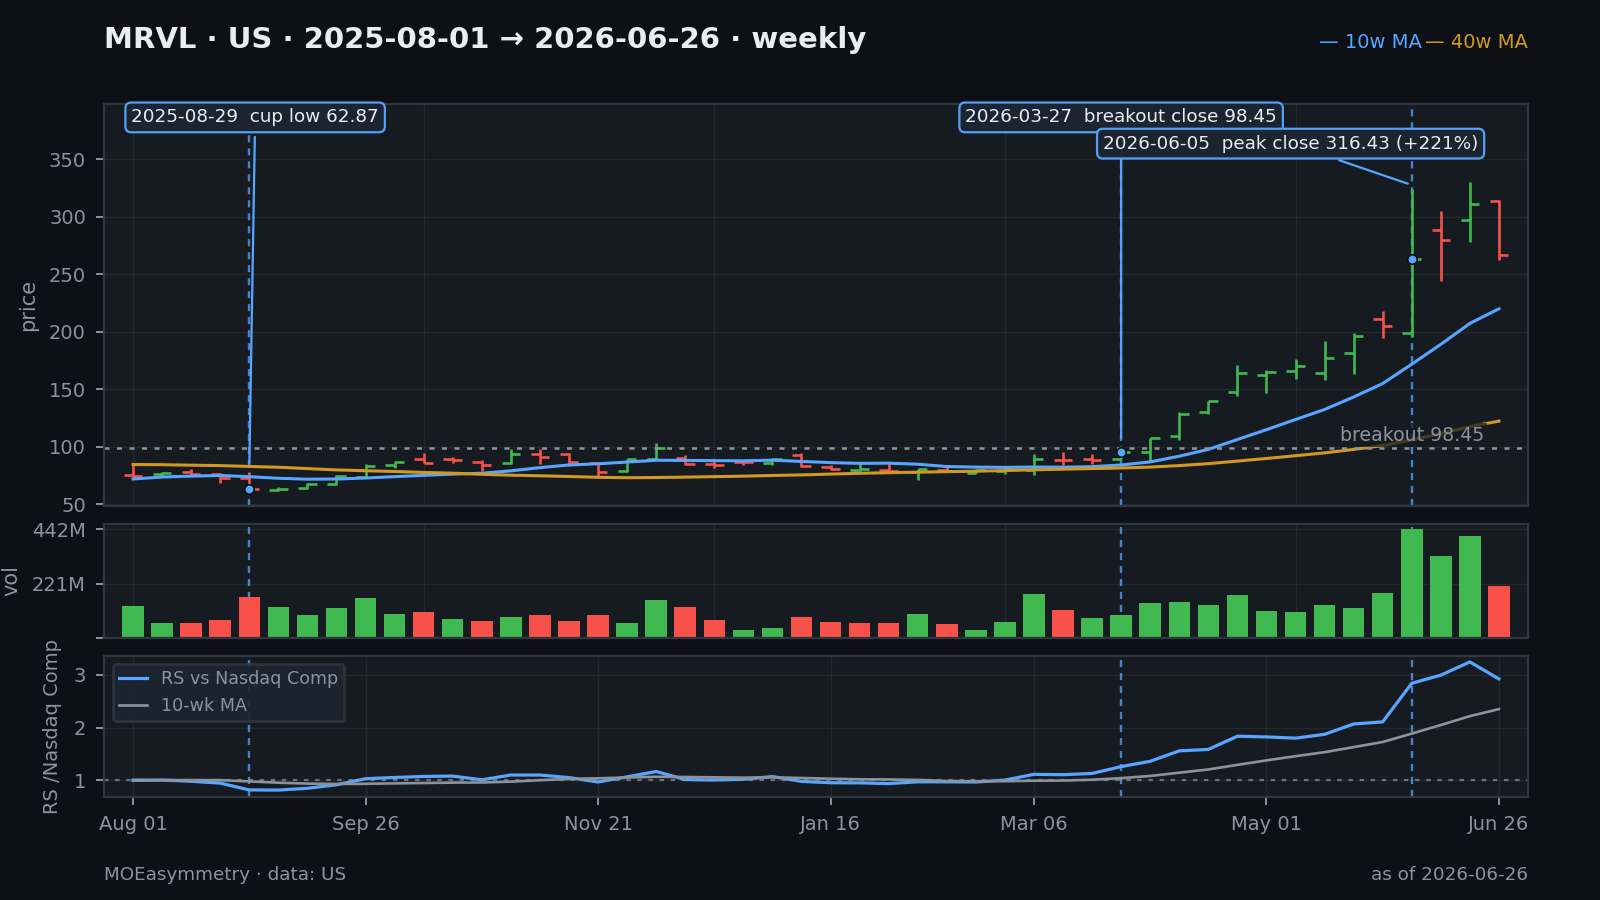Click the 'MOEasymmetry · data: US' footer text

pyautogui.click(x=225, y=874)
